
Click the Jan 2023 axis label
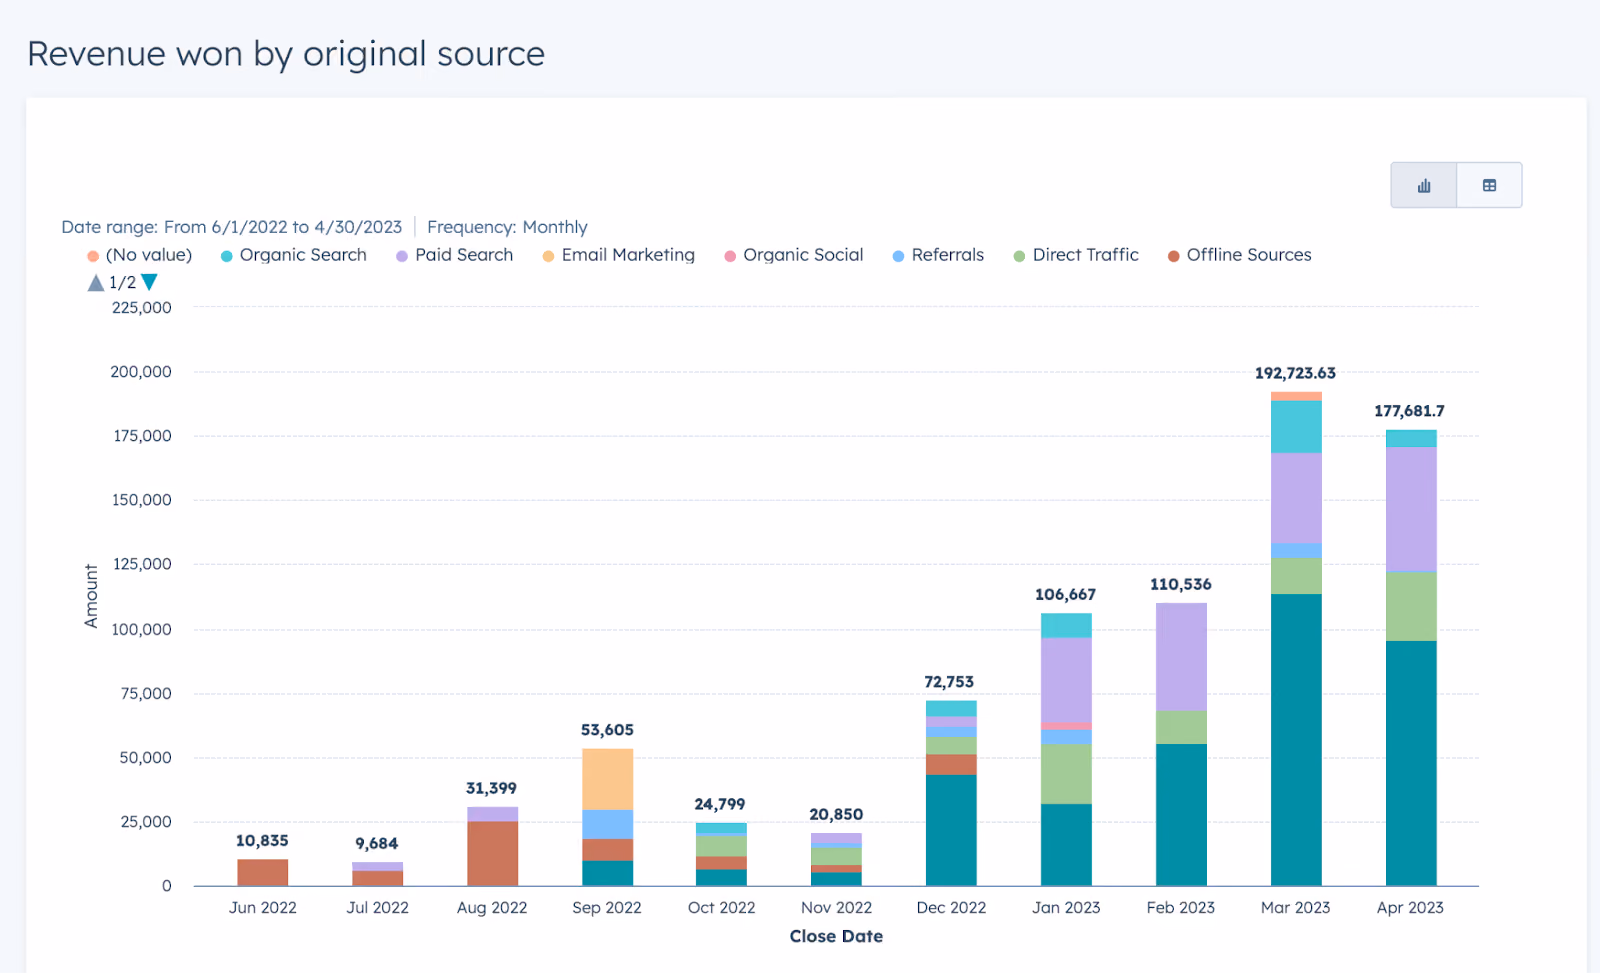pyautogui.click(x=1066, y=908)
